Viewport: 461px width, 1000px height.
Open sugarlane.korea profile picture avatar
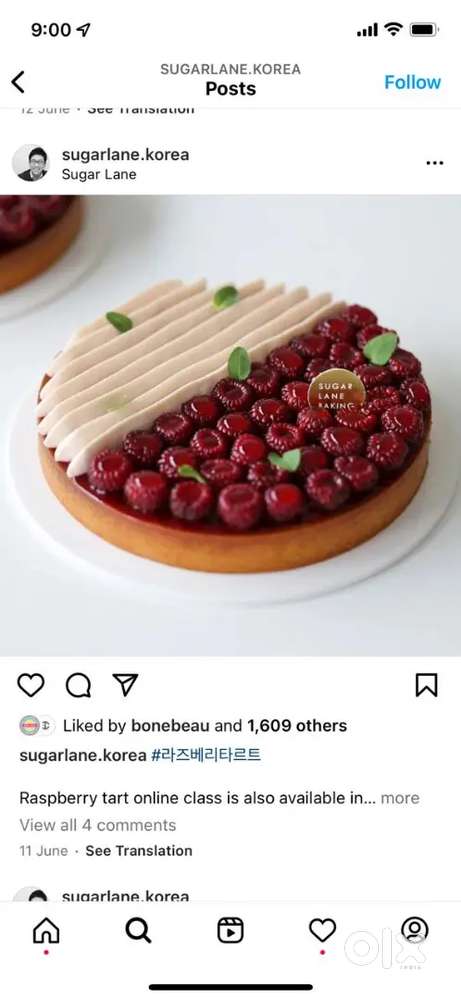coord(30,163)
